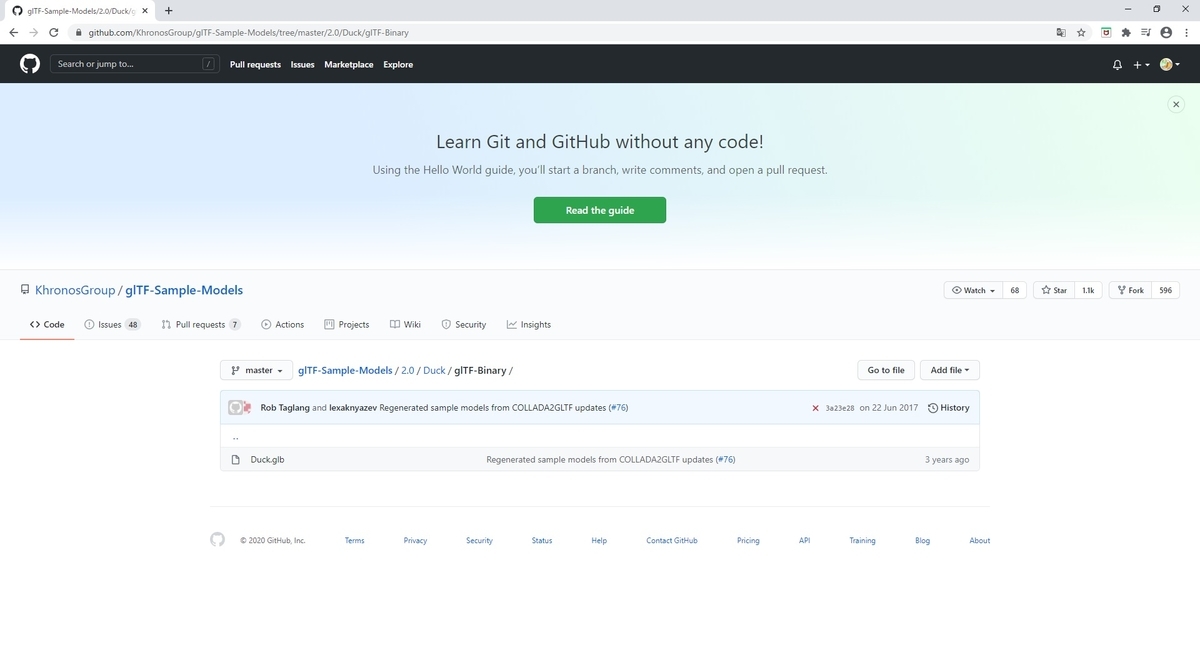The image size is (1200, 650).
Task: Click the glTF-Sample-Models breadcrumb link
Action: 345,370
